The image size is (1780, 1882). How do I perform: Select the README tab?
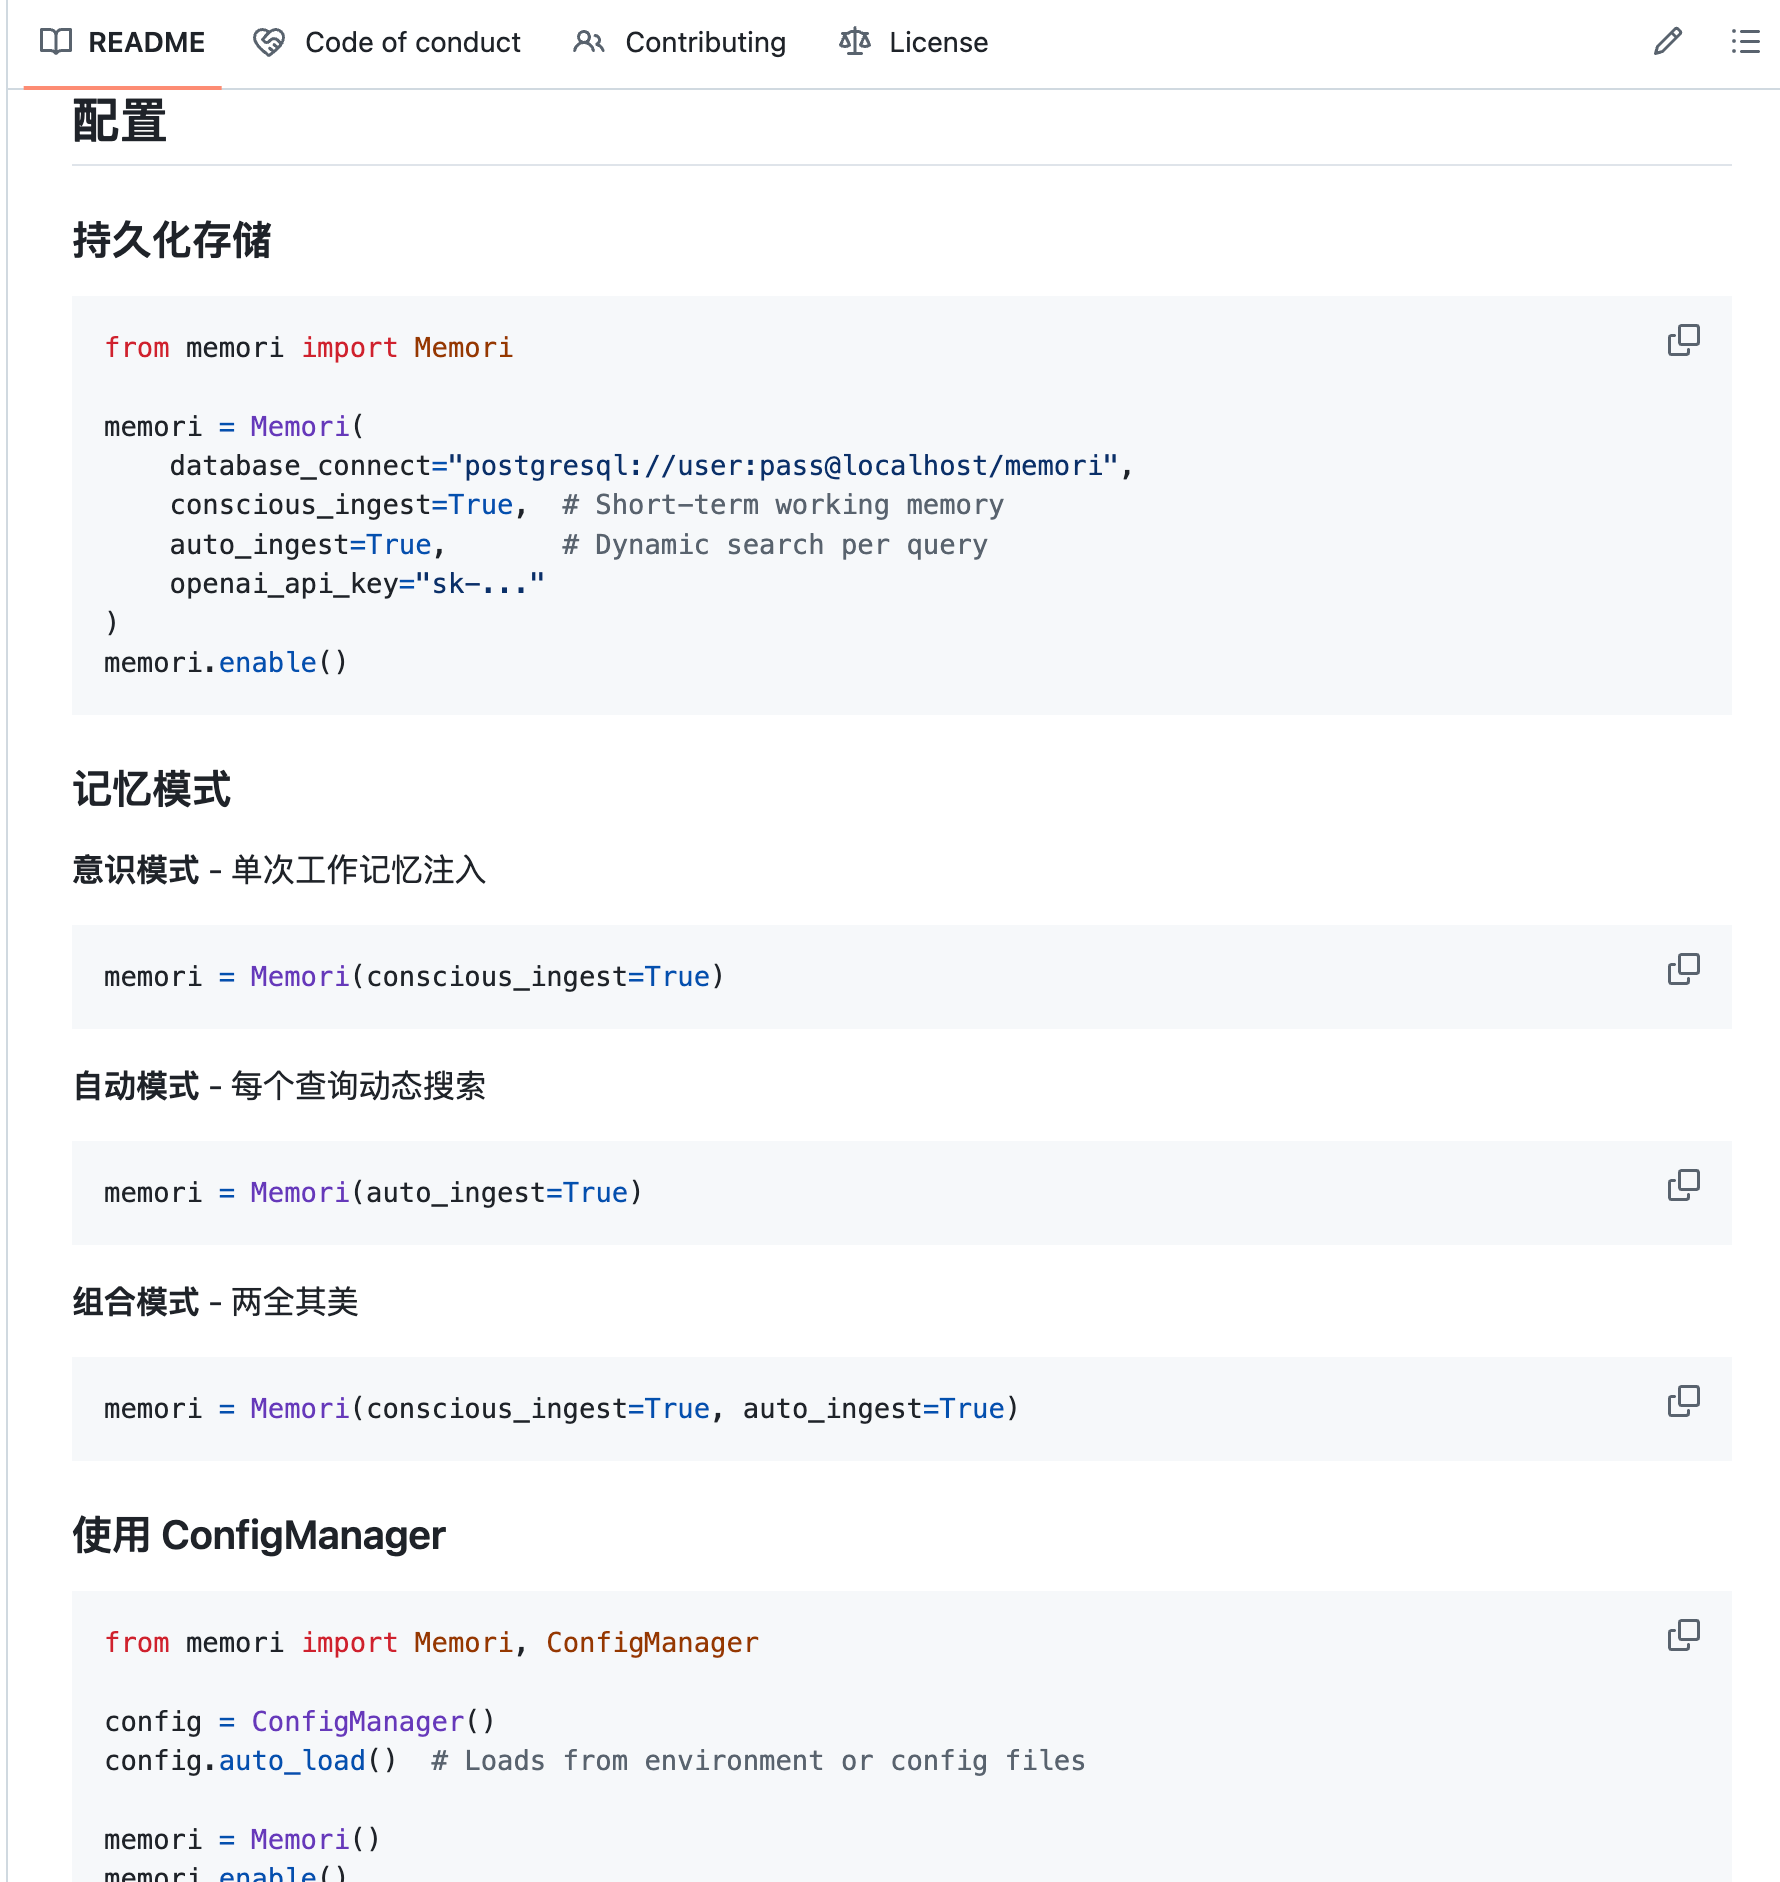coord(147,42)
